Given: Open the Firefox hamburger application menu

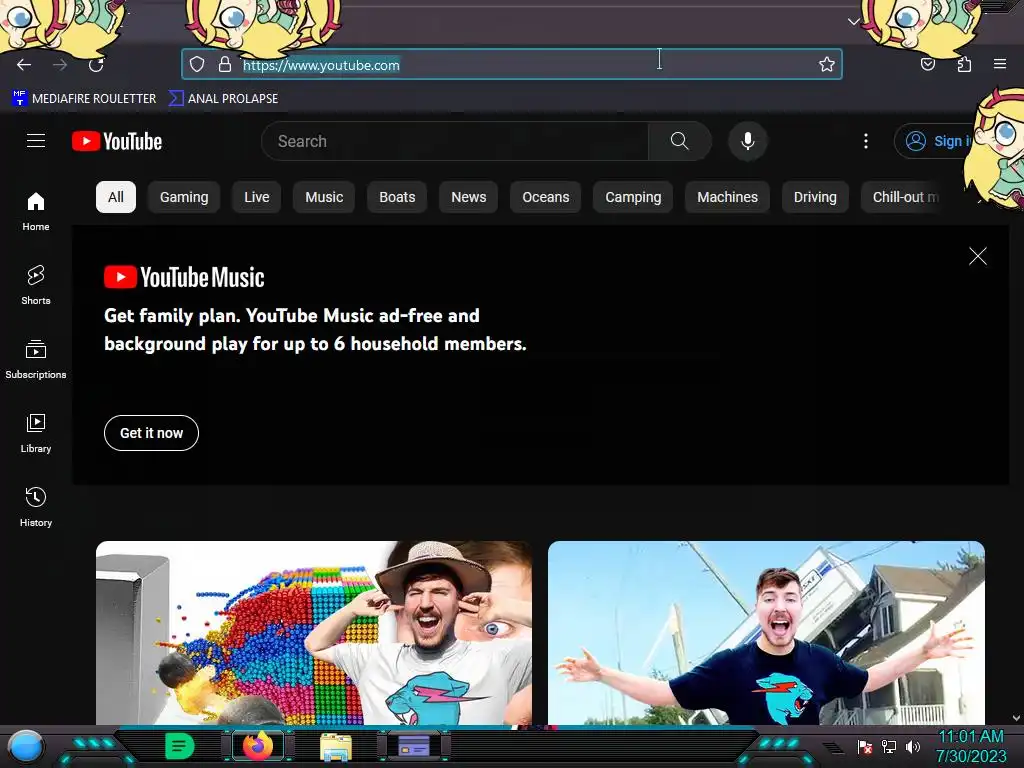Looking at the screenshot, I should click(x=1000, y=64).
